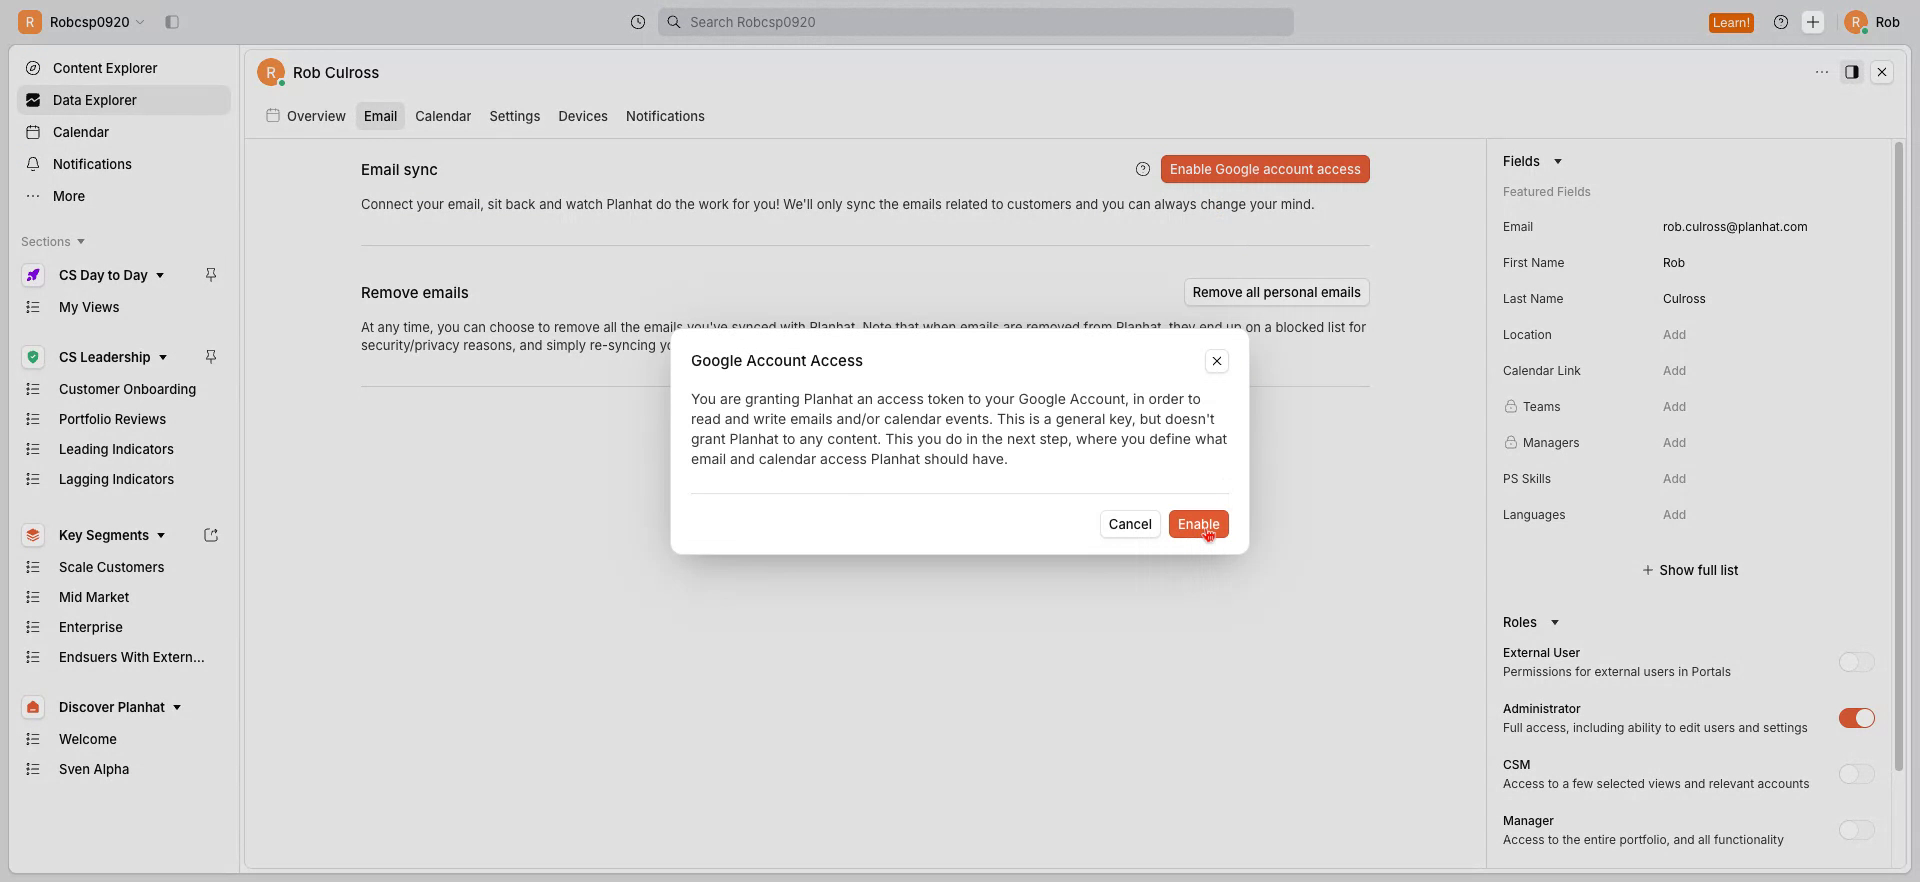Image resolution: width=1920 pixels, height=882 pixels.
Task: Toggle the Manager role switch
Action: 1856,830
